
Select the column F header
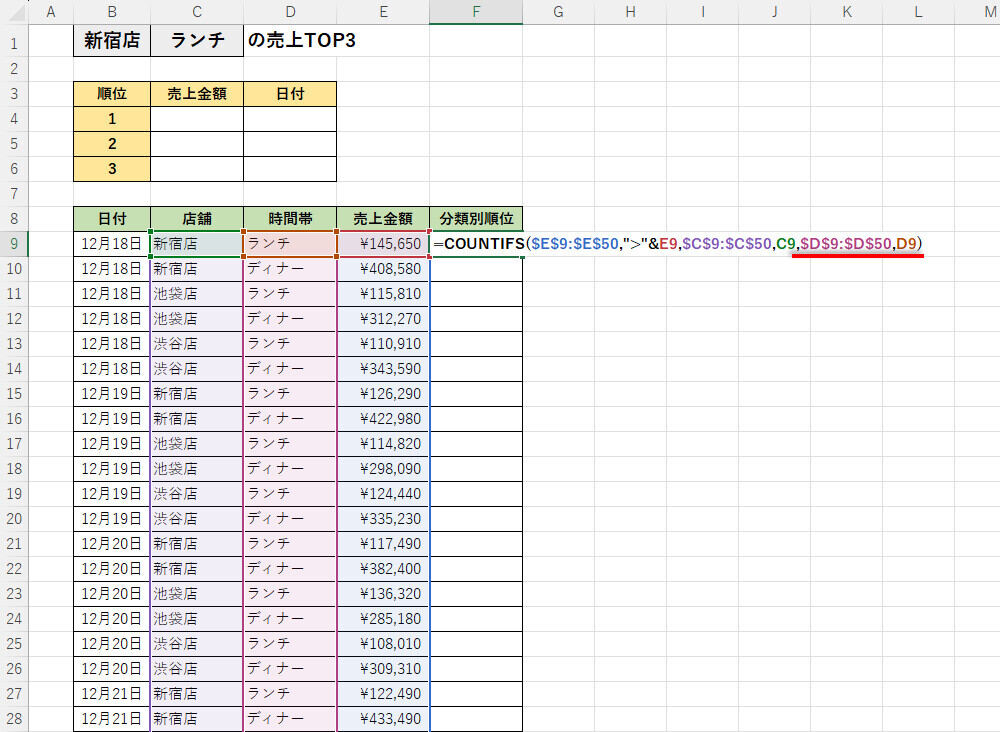pyautogui.click(x=475, y=12)
